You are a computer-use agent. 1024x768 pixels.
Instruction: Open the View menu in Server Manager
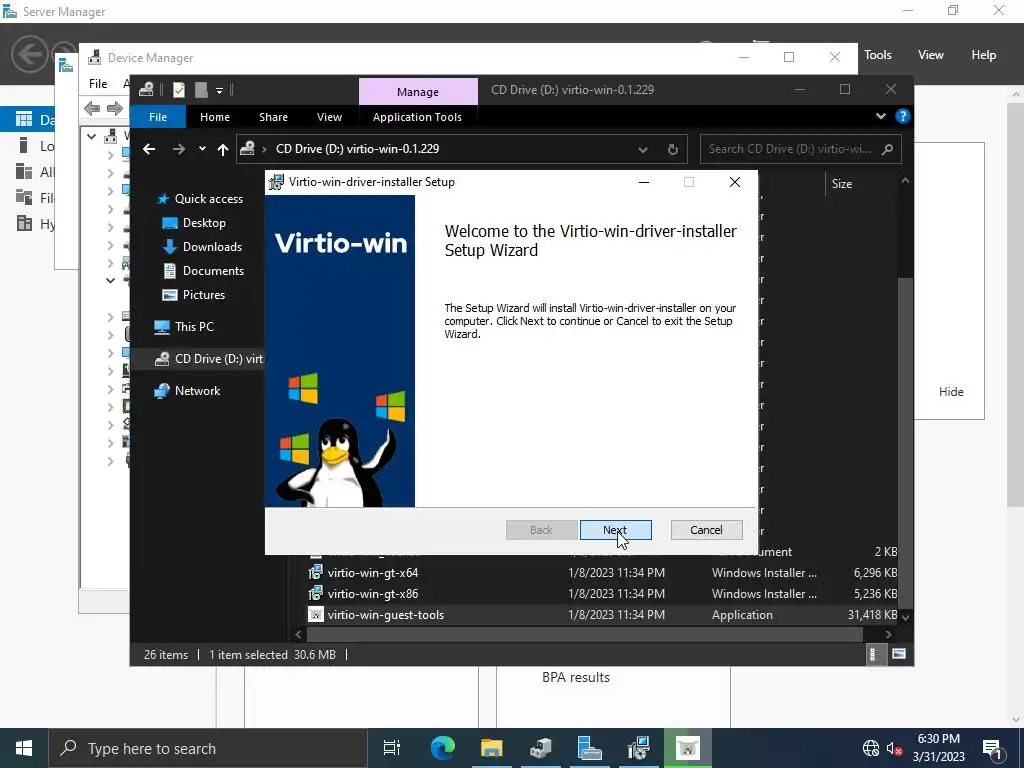click(x=931, y=55)
